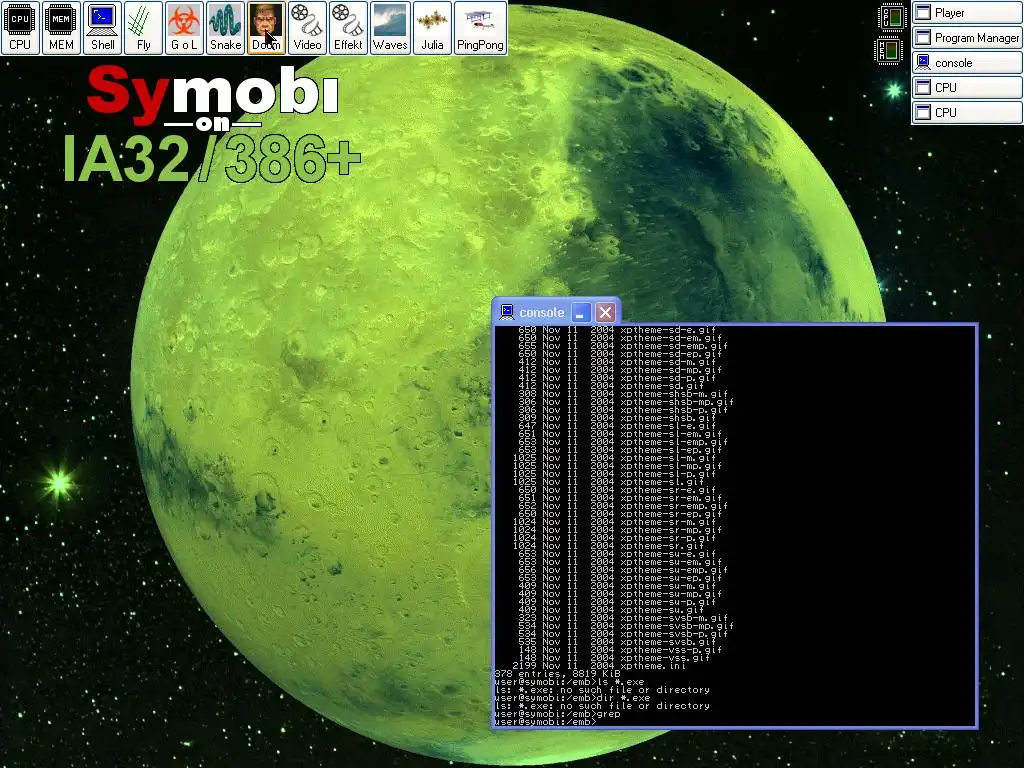Close the console window

[605, 312]
